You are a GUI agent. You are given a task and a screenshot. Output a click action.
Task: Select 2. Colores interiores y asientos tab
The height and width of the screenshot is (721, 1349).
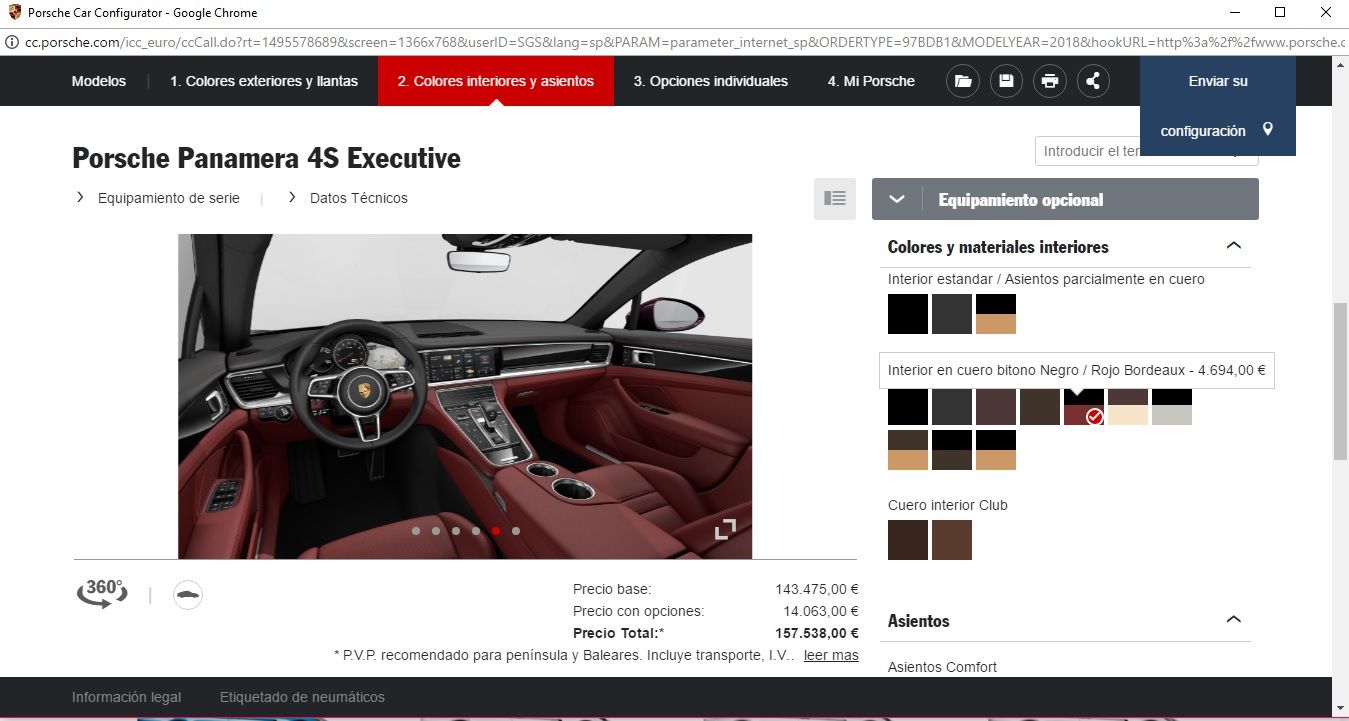(496, 81)
